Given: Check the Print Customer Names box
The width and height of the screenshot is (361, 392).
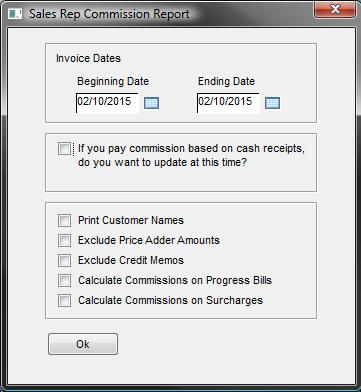Looking at the screenshot, I should [x=64, y=220].
